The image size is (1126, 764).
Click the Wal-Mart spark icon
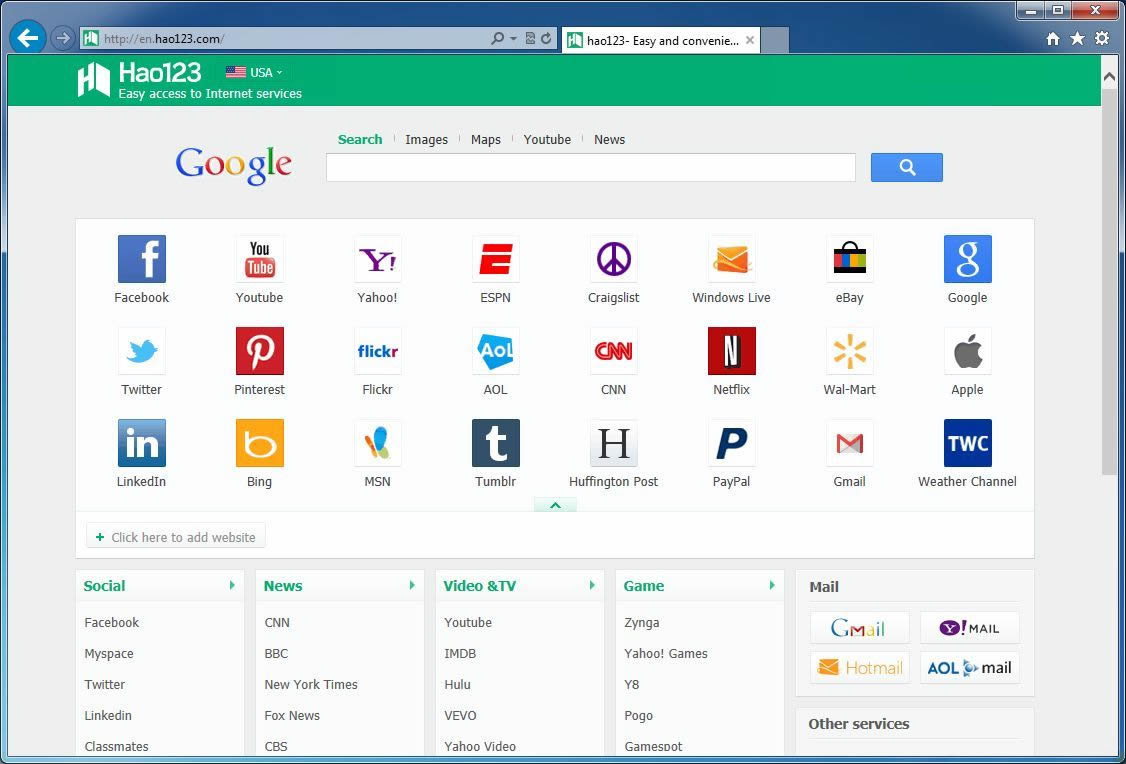click(850, 350)
